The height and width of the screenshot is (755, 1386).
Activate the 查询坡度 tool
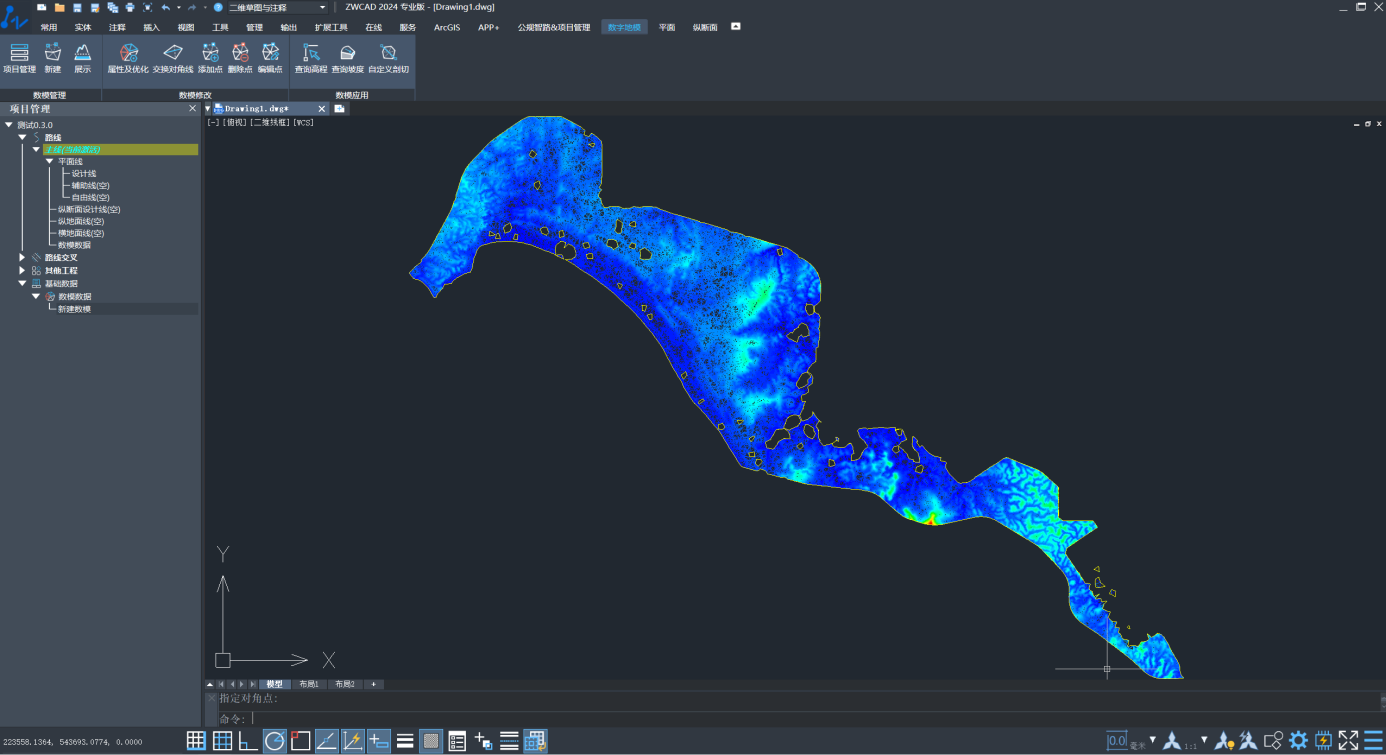pos(347,58)
